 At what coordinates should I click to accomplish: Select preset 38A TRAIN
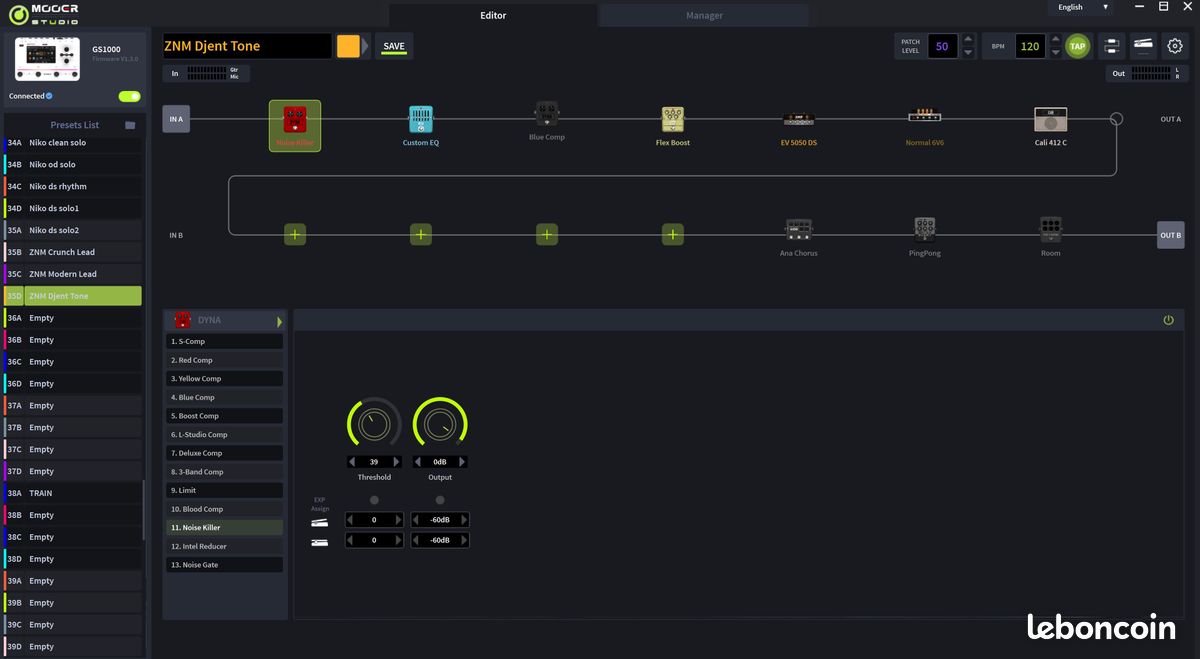72,493
